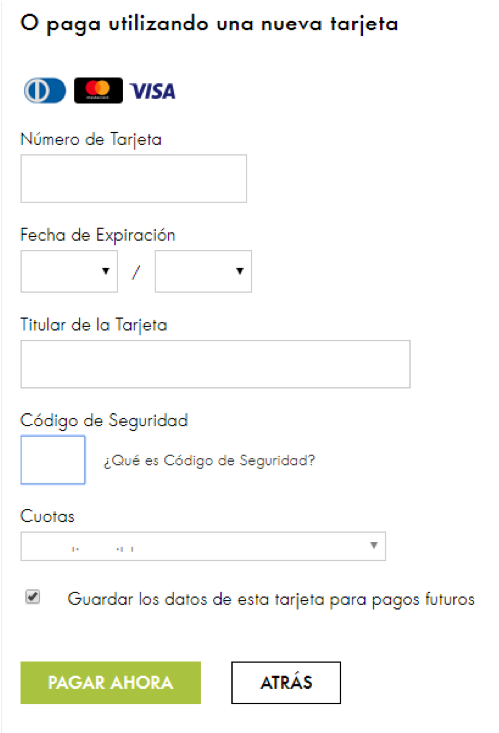499x733 pixels.
Task: Open the '¿Qué es Código de Seguridad?' link
Action: pyautogui.click(x=209, y=460)
